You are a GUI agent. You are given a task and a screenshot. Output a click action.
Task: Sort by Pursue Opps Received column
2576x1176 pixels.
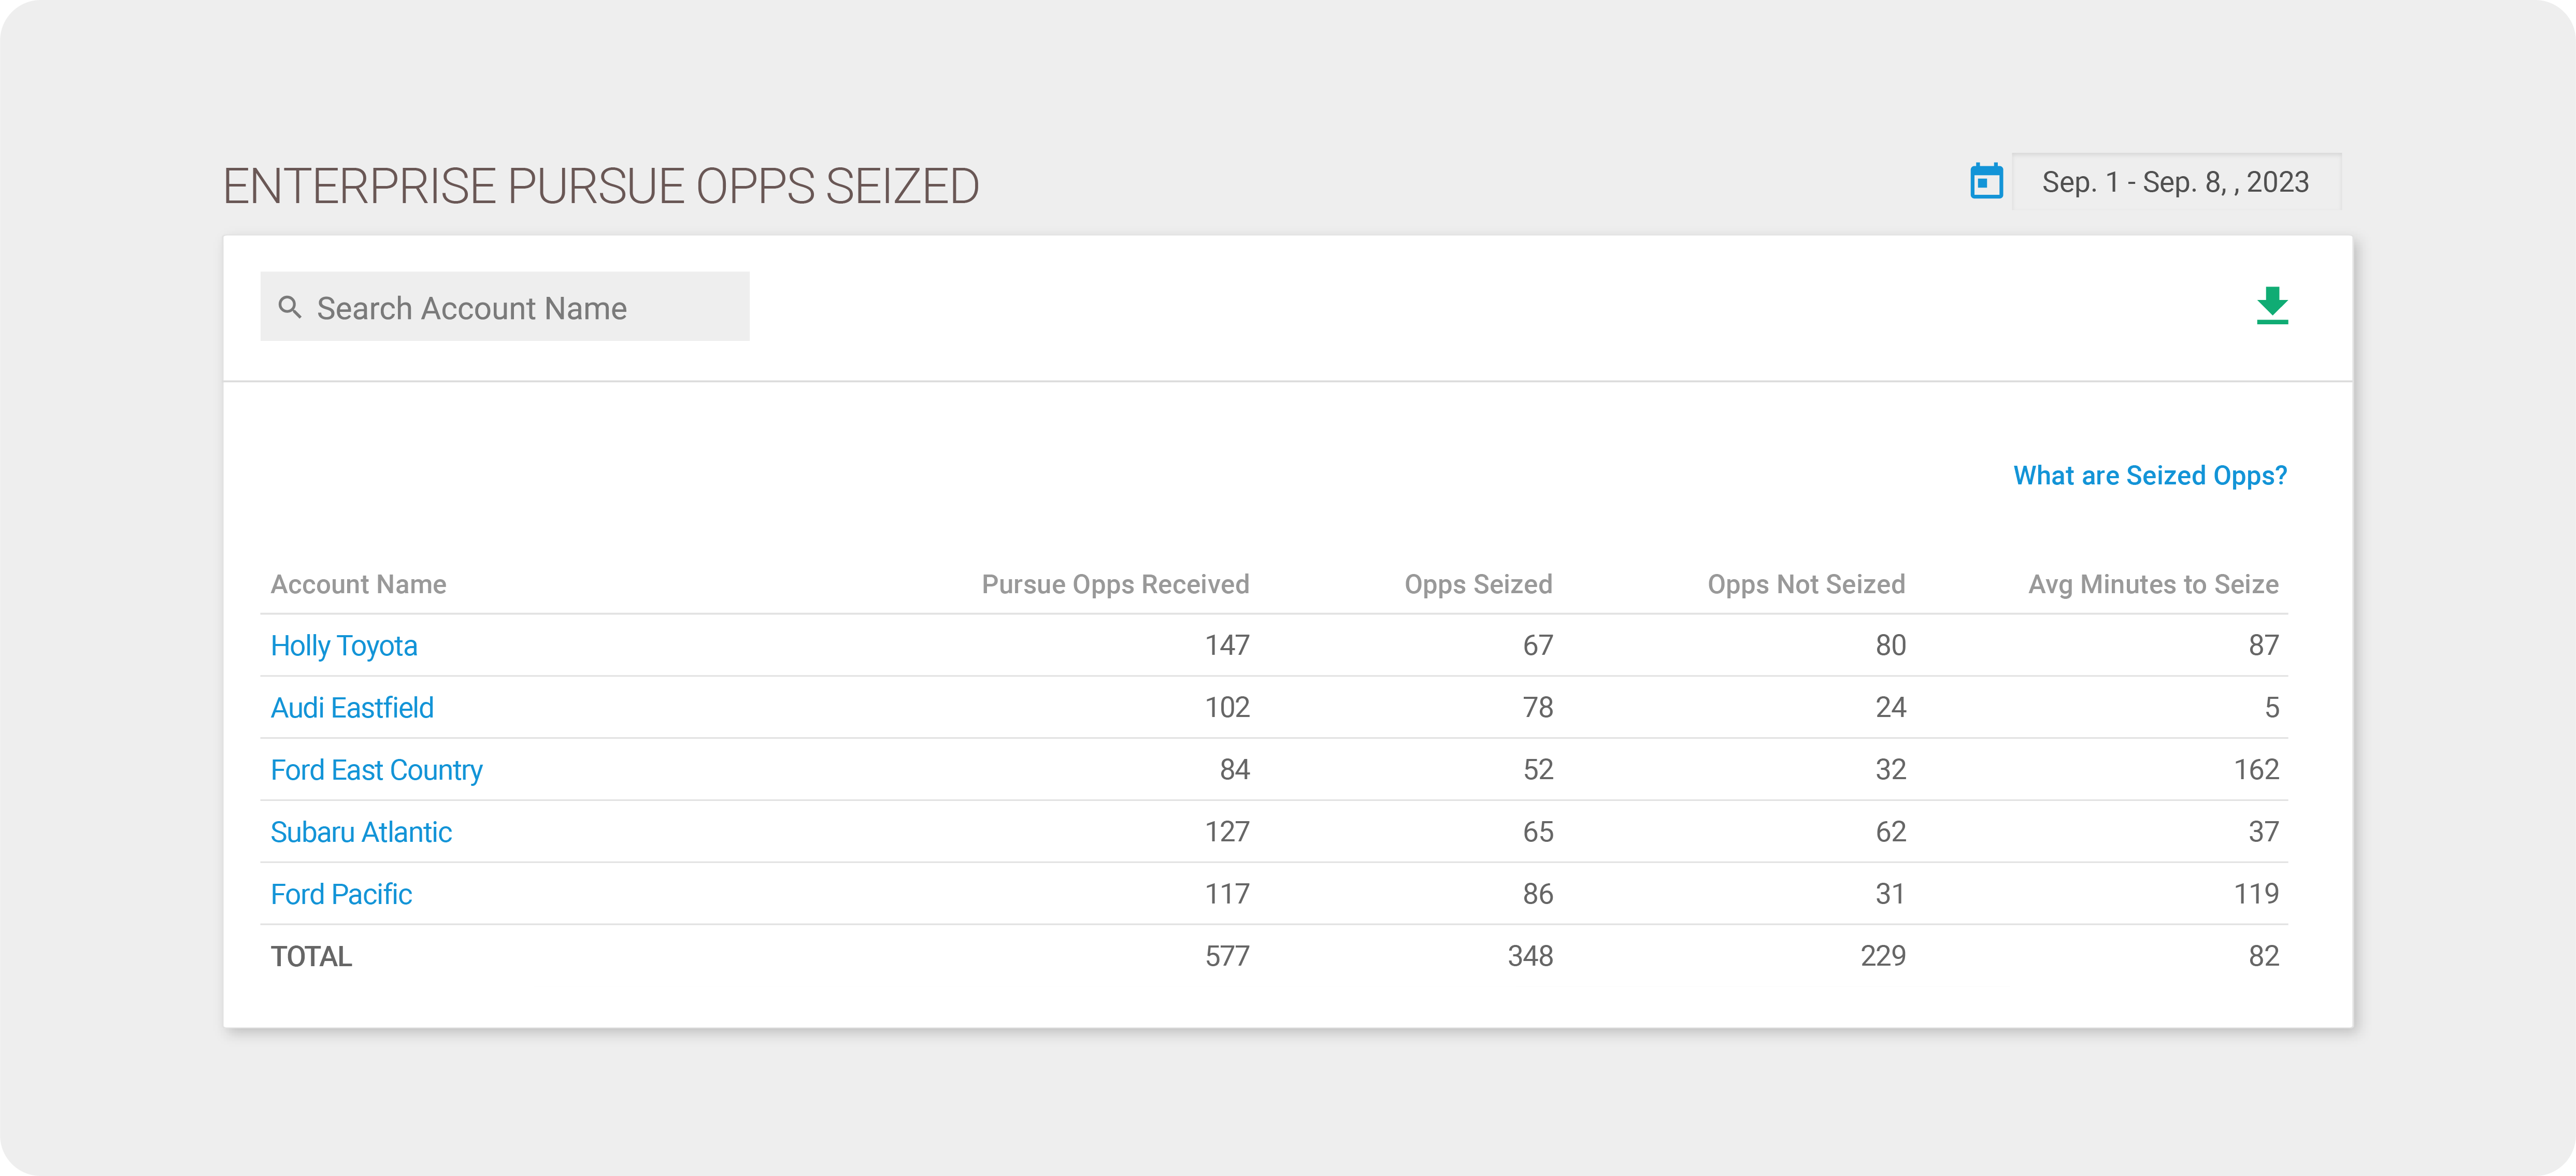(x=1115, y=584)
